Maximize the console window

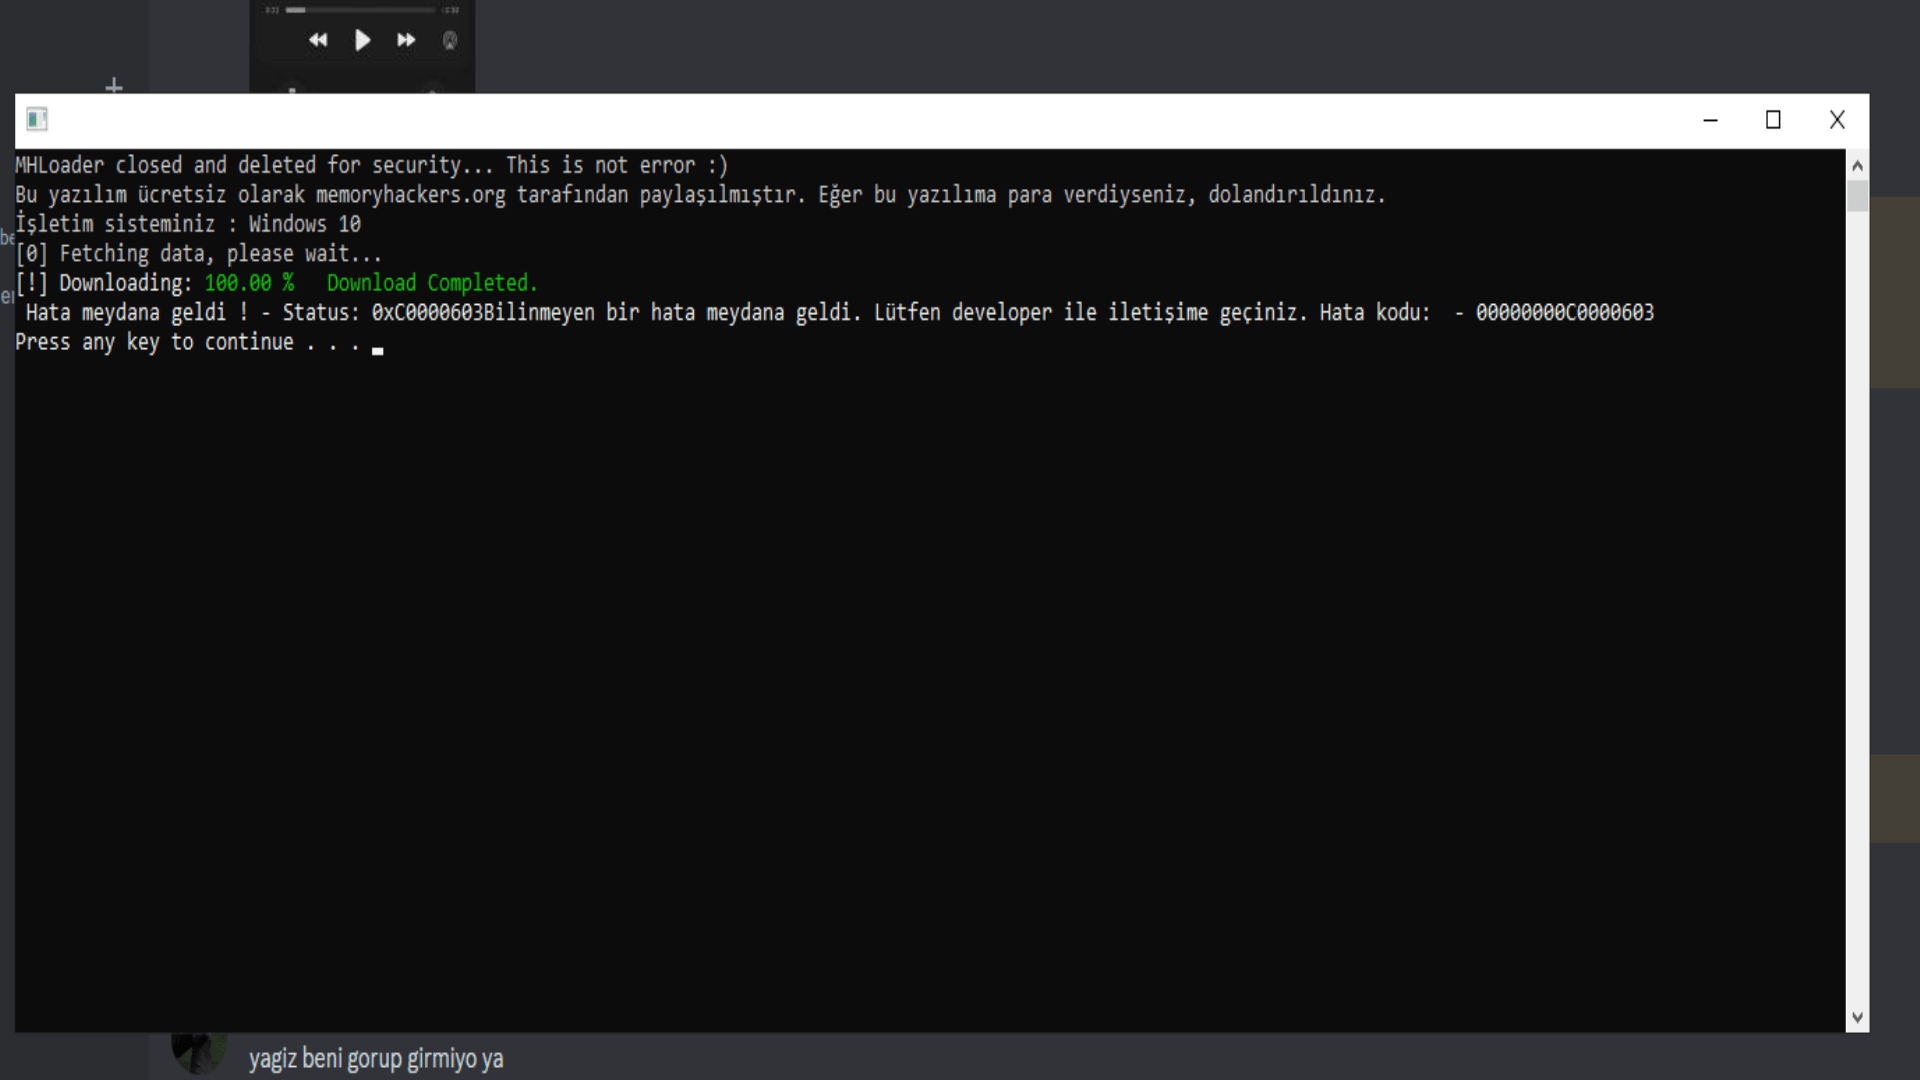point(1773,120)
